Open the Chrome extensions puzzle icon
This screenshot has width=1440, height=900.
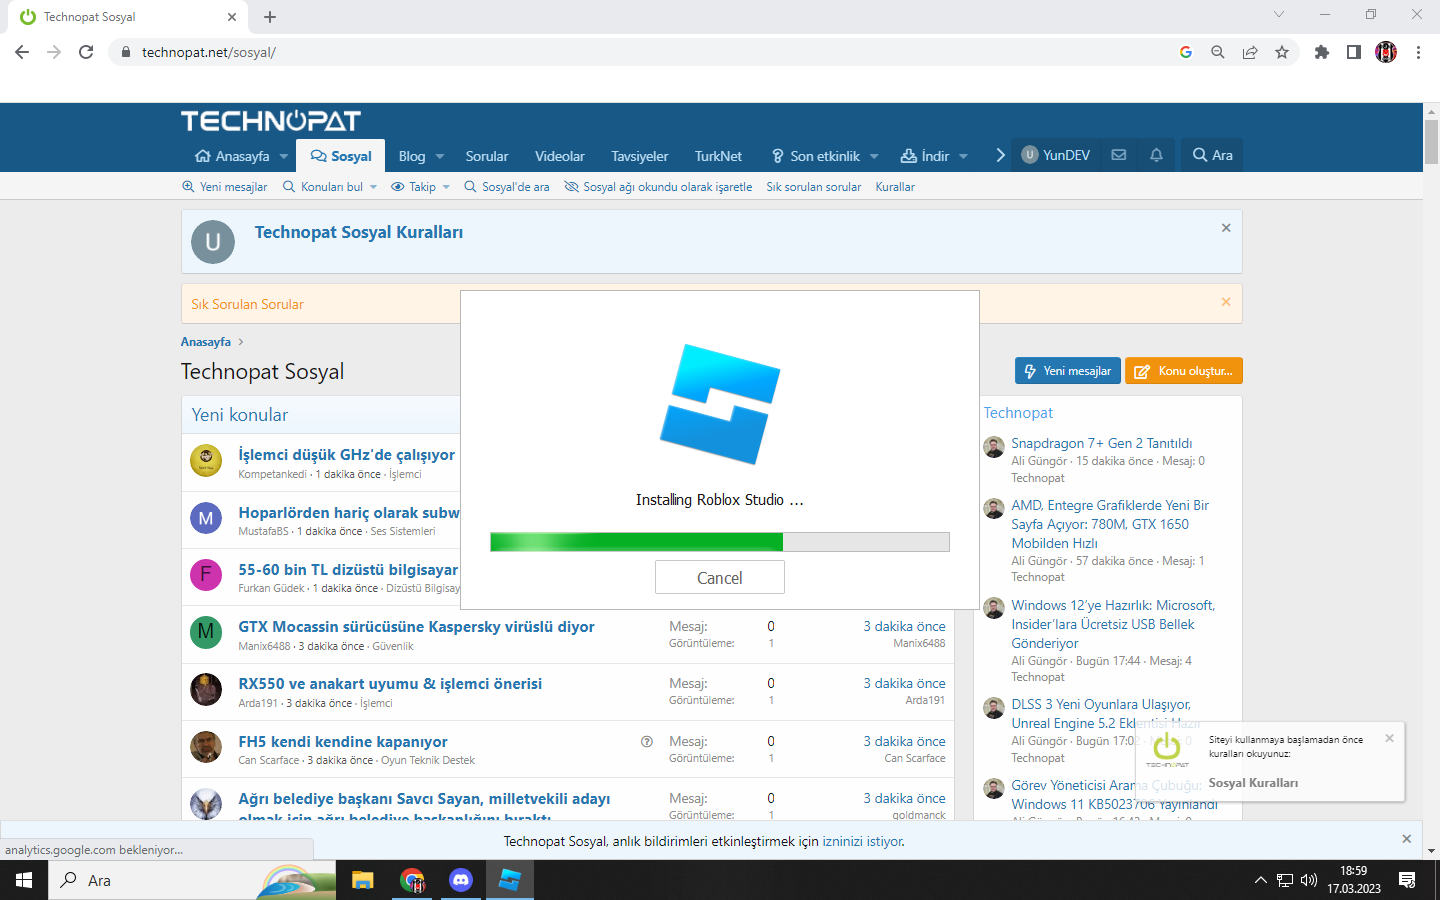[x=1322, y=52]
